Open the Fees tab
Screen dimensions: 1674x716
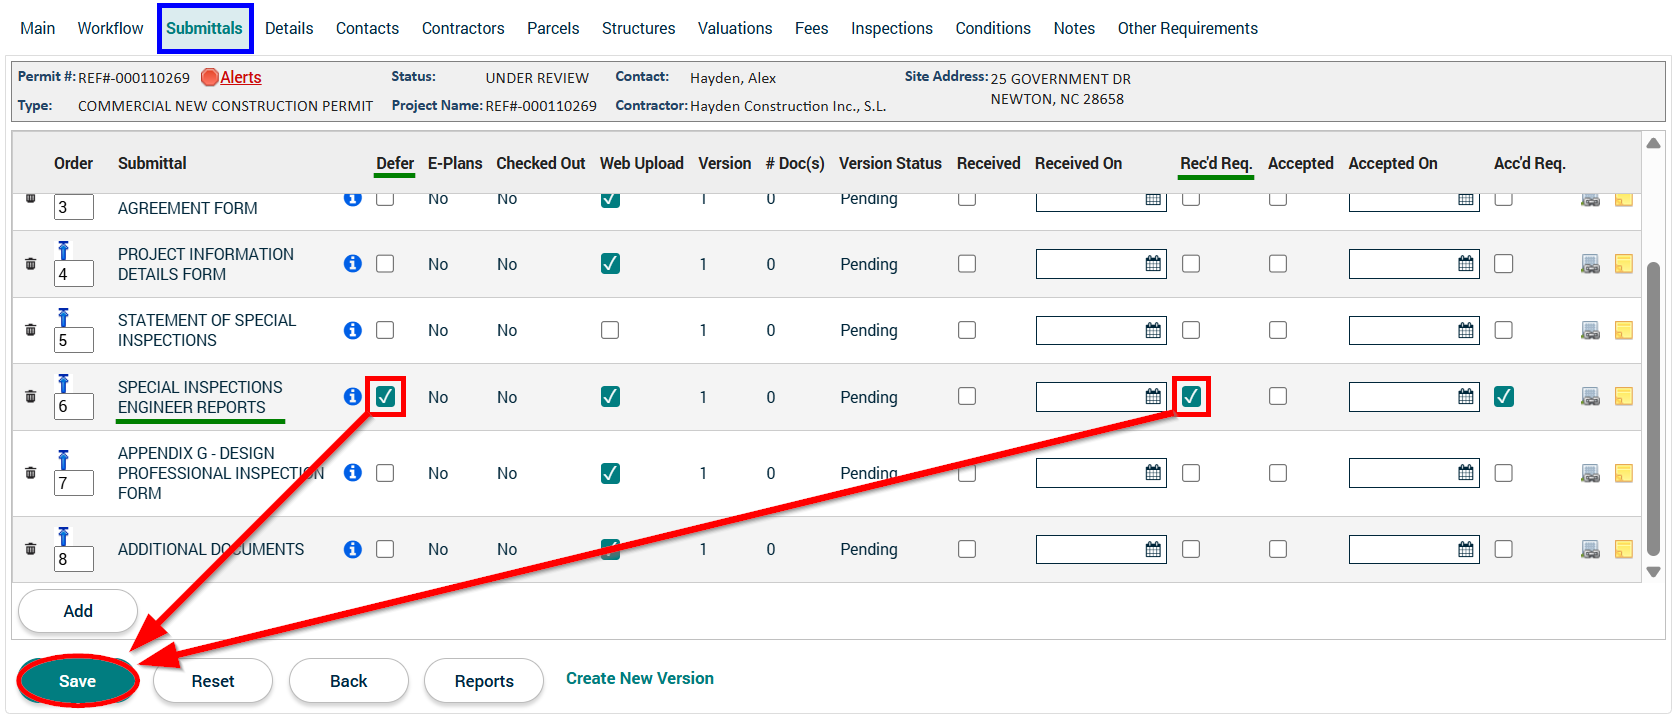pos(811,28)
